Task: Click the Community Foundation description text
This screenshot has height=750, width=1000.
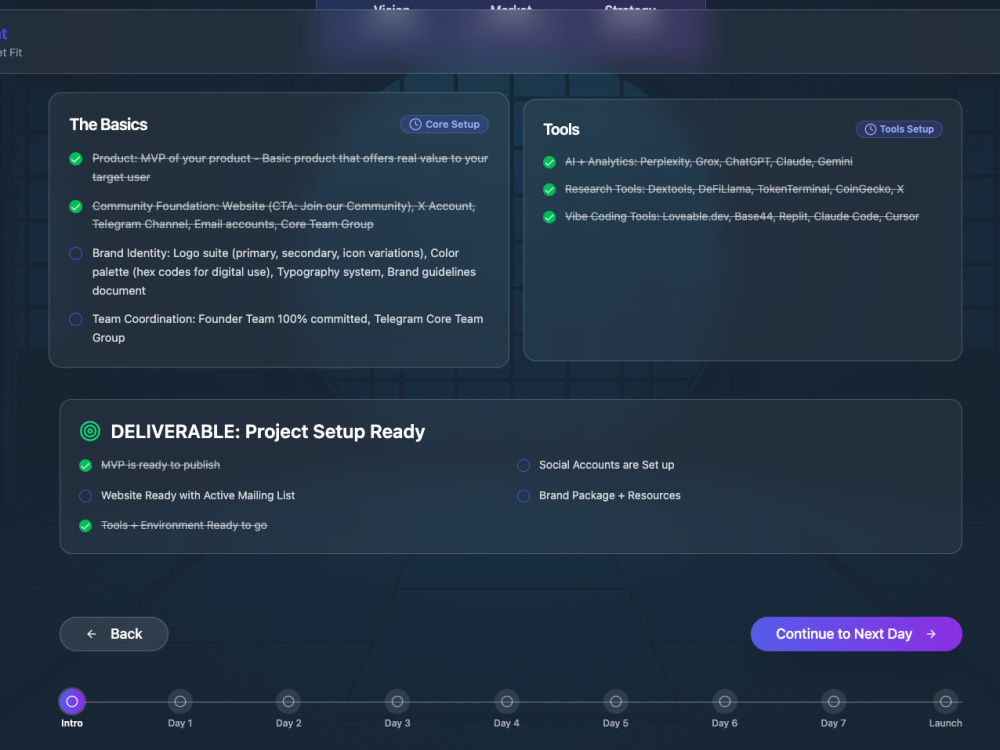Action: click(x=284, y=216)
